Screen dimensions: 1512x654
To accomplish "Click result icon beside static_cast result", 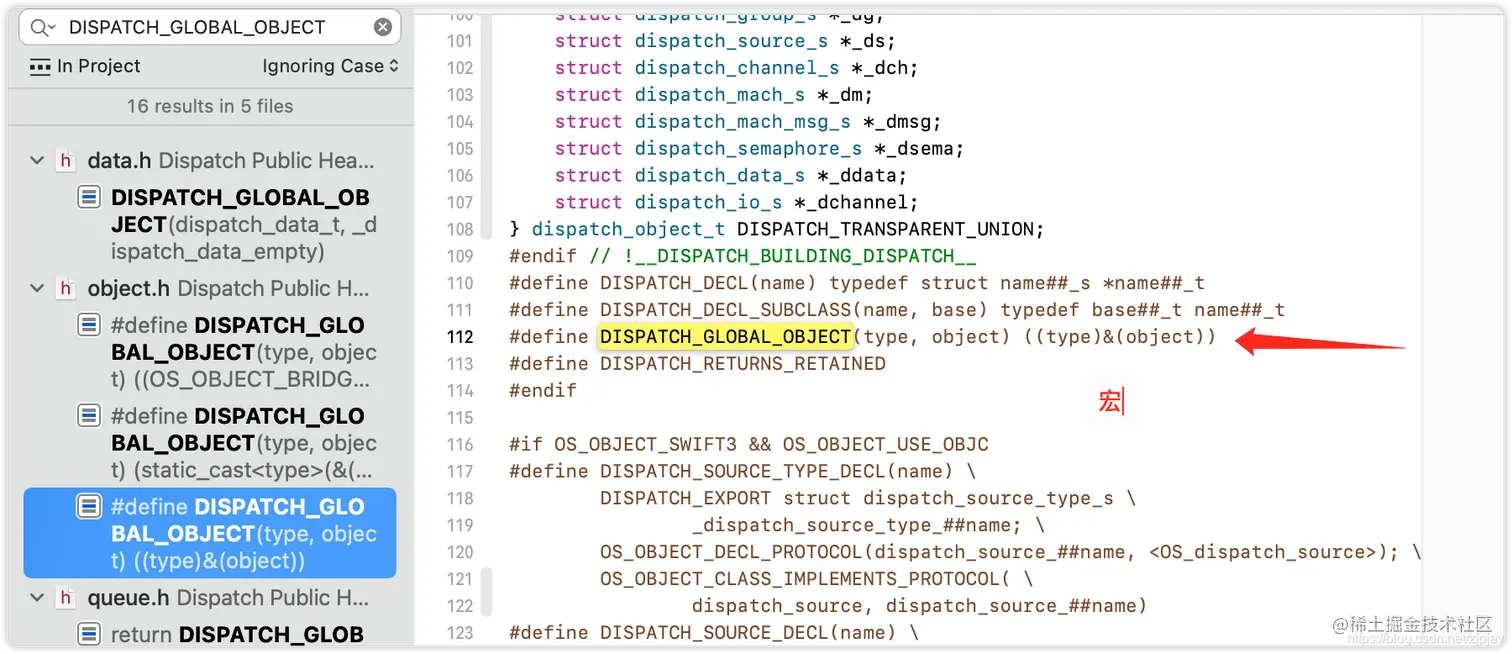I will pos(89,416).
